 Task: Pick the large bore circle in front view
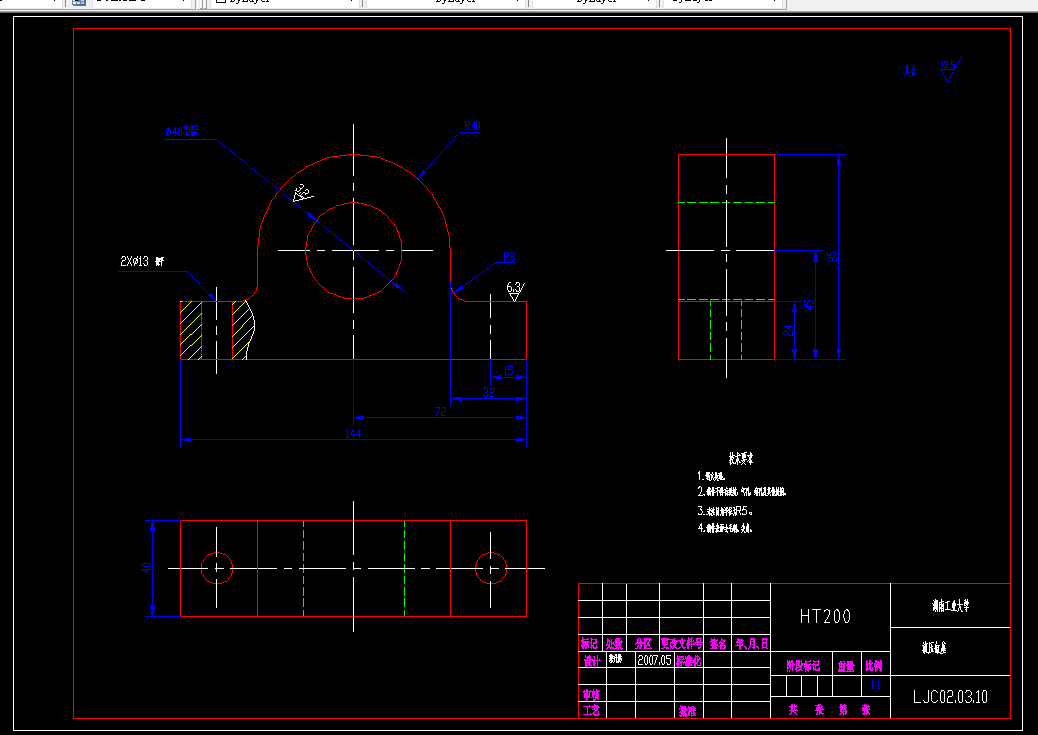coord(354,250)
